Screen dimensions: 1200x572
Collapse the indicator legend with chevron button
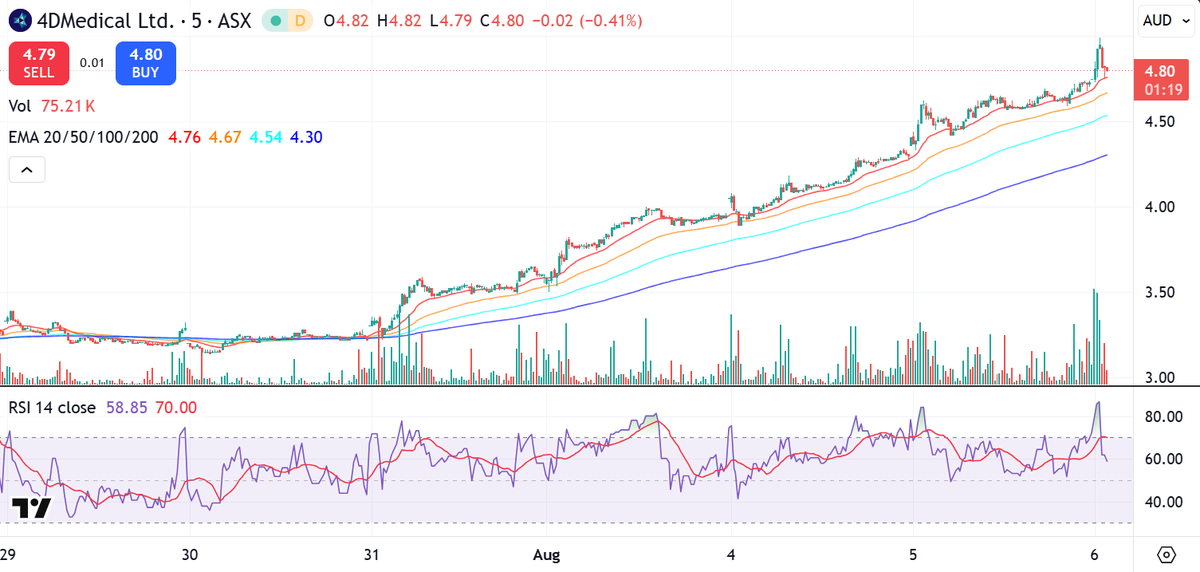27,171
